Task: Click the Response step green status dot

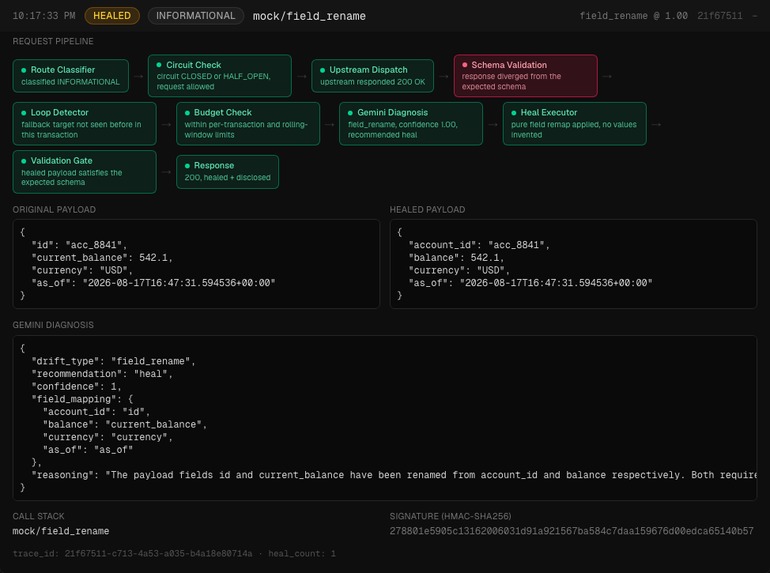Action: [x=187, y=166]
